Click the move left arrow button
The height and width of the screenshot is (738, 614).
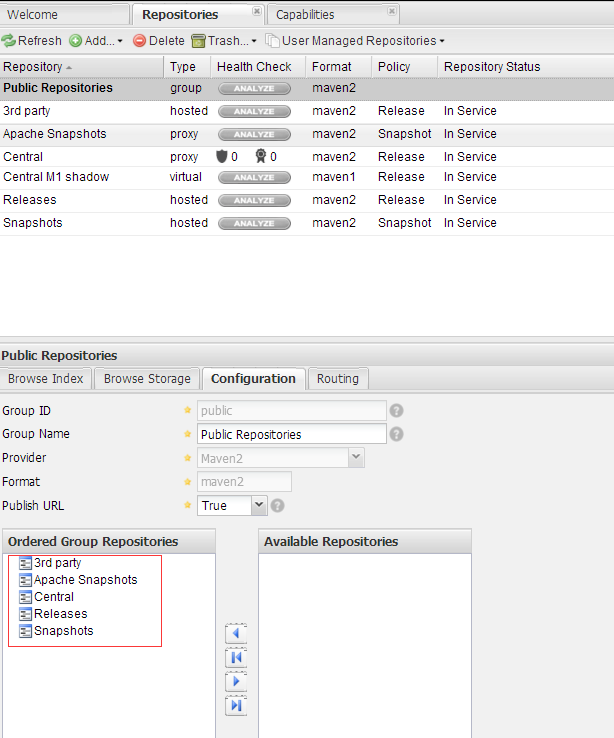pos(236,634)
